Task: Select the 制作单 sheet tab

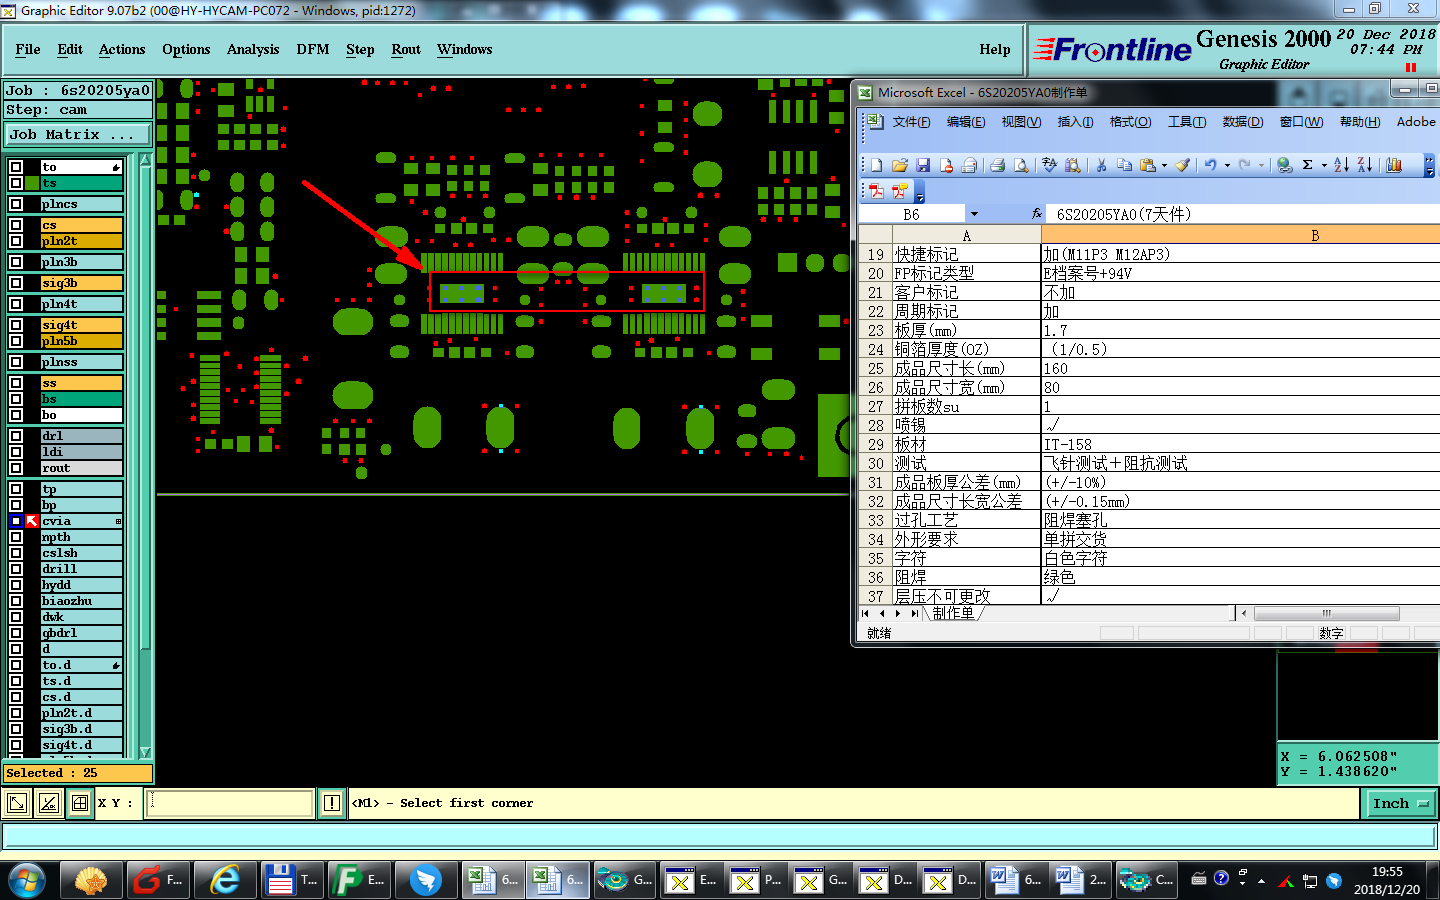Action: point(953,613)
